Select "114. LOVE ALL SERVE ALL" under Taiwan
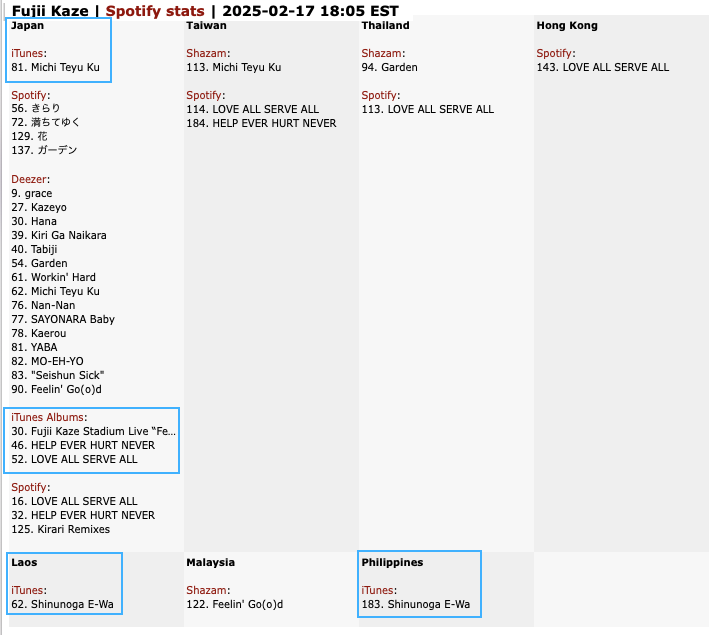711x635 pixels. (x=253, y=109)
